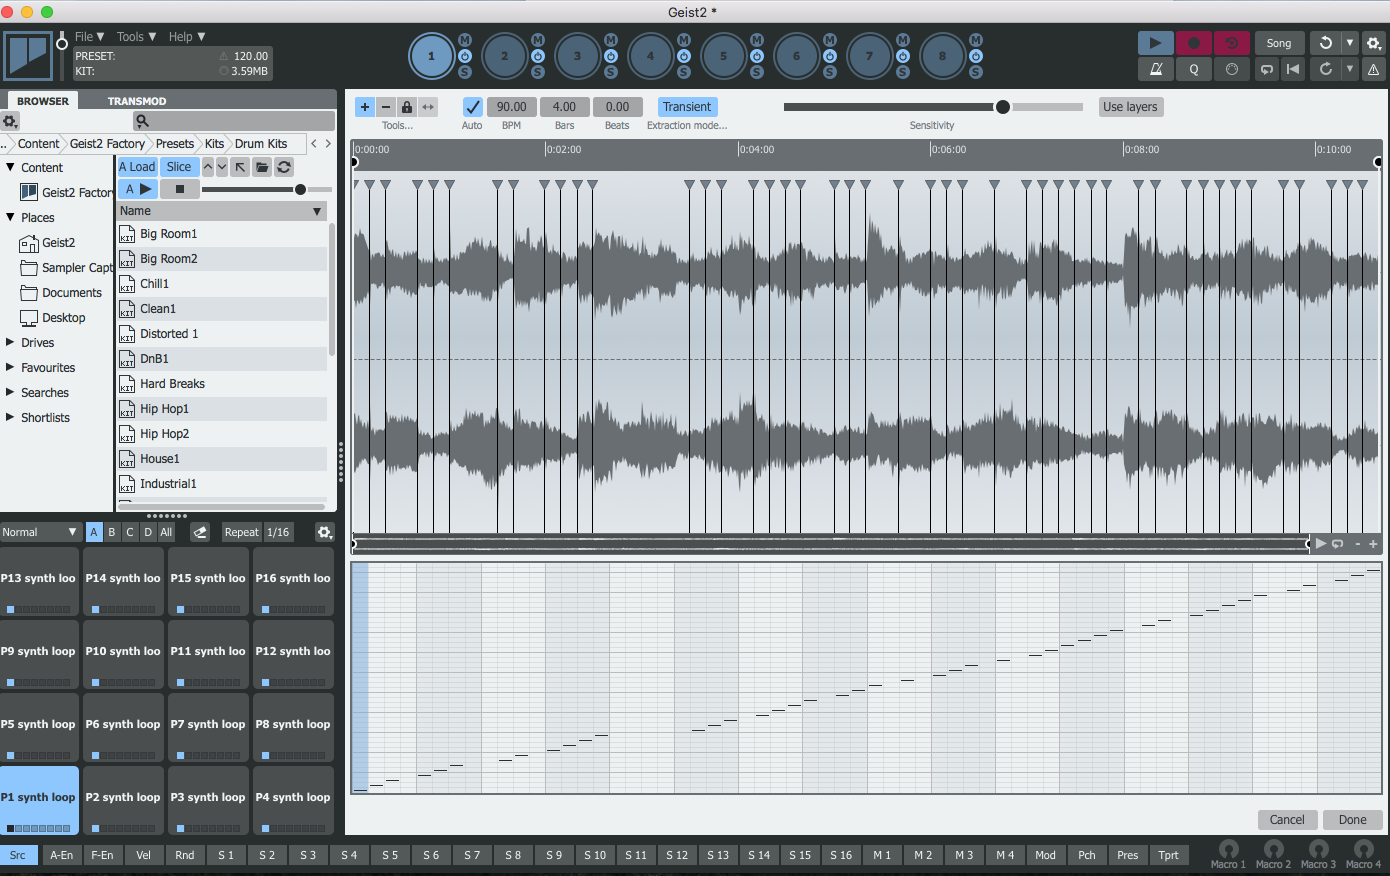This screenshot has height=876, width=1390.
Task: Click the lock slice tool icon
Action: [x=407, y=107]
